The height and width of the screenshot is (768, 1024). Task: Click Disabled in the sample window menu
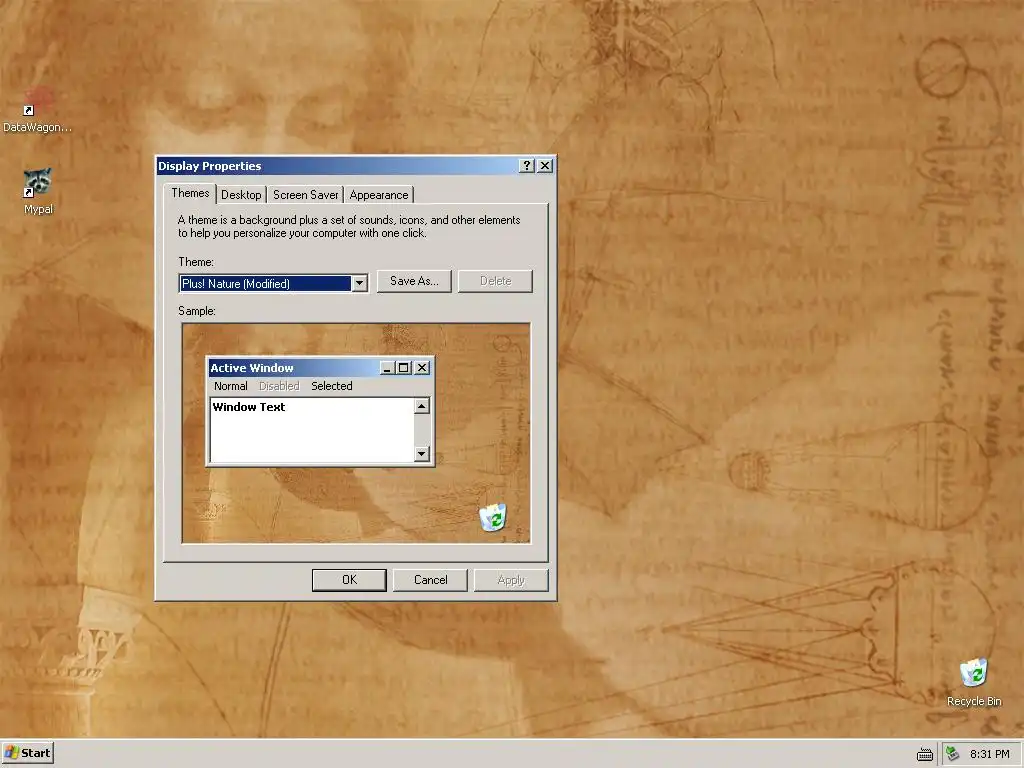279,386
